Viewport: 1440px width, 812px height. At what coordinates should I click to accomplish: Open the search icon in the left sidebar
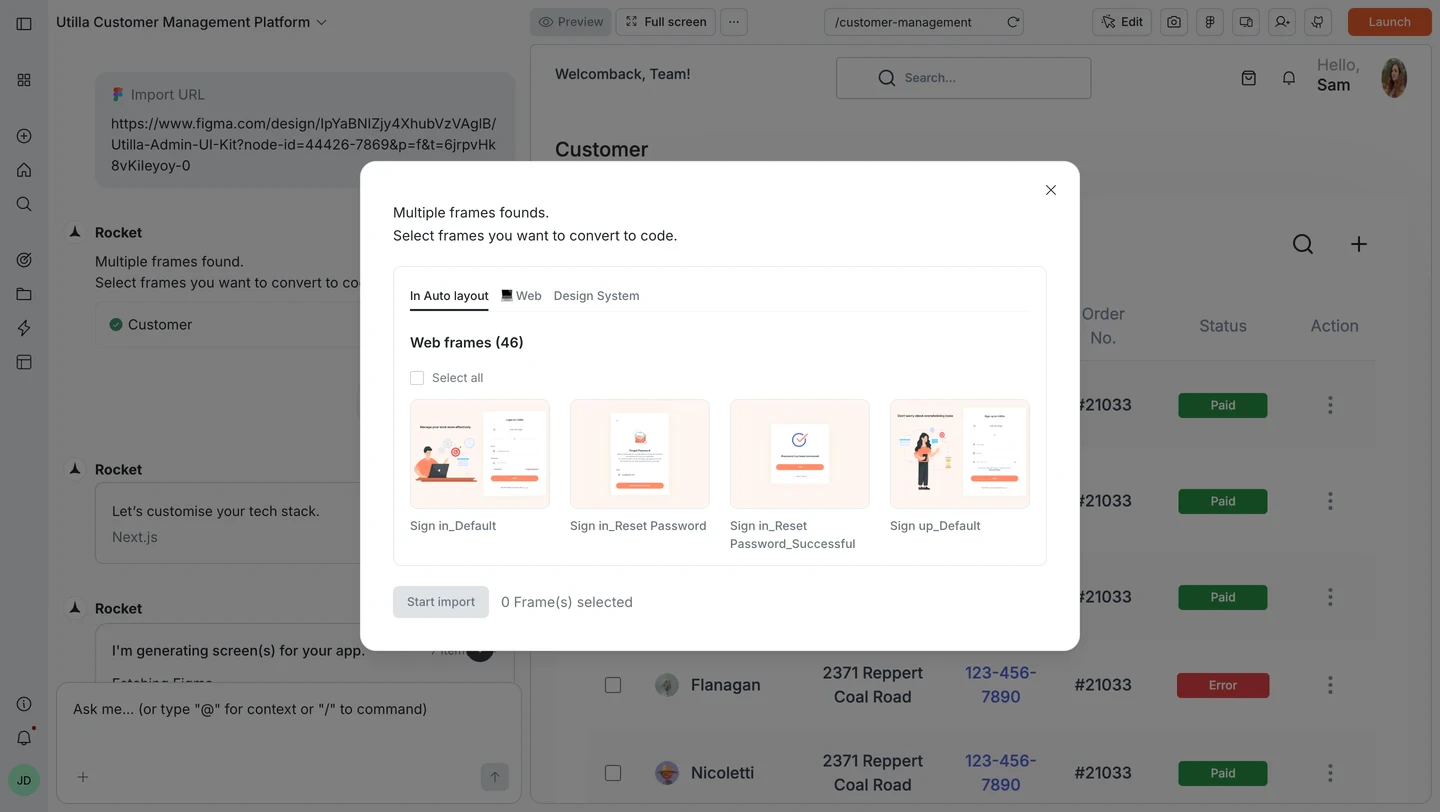pos(23,203)
